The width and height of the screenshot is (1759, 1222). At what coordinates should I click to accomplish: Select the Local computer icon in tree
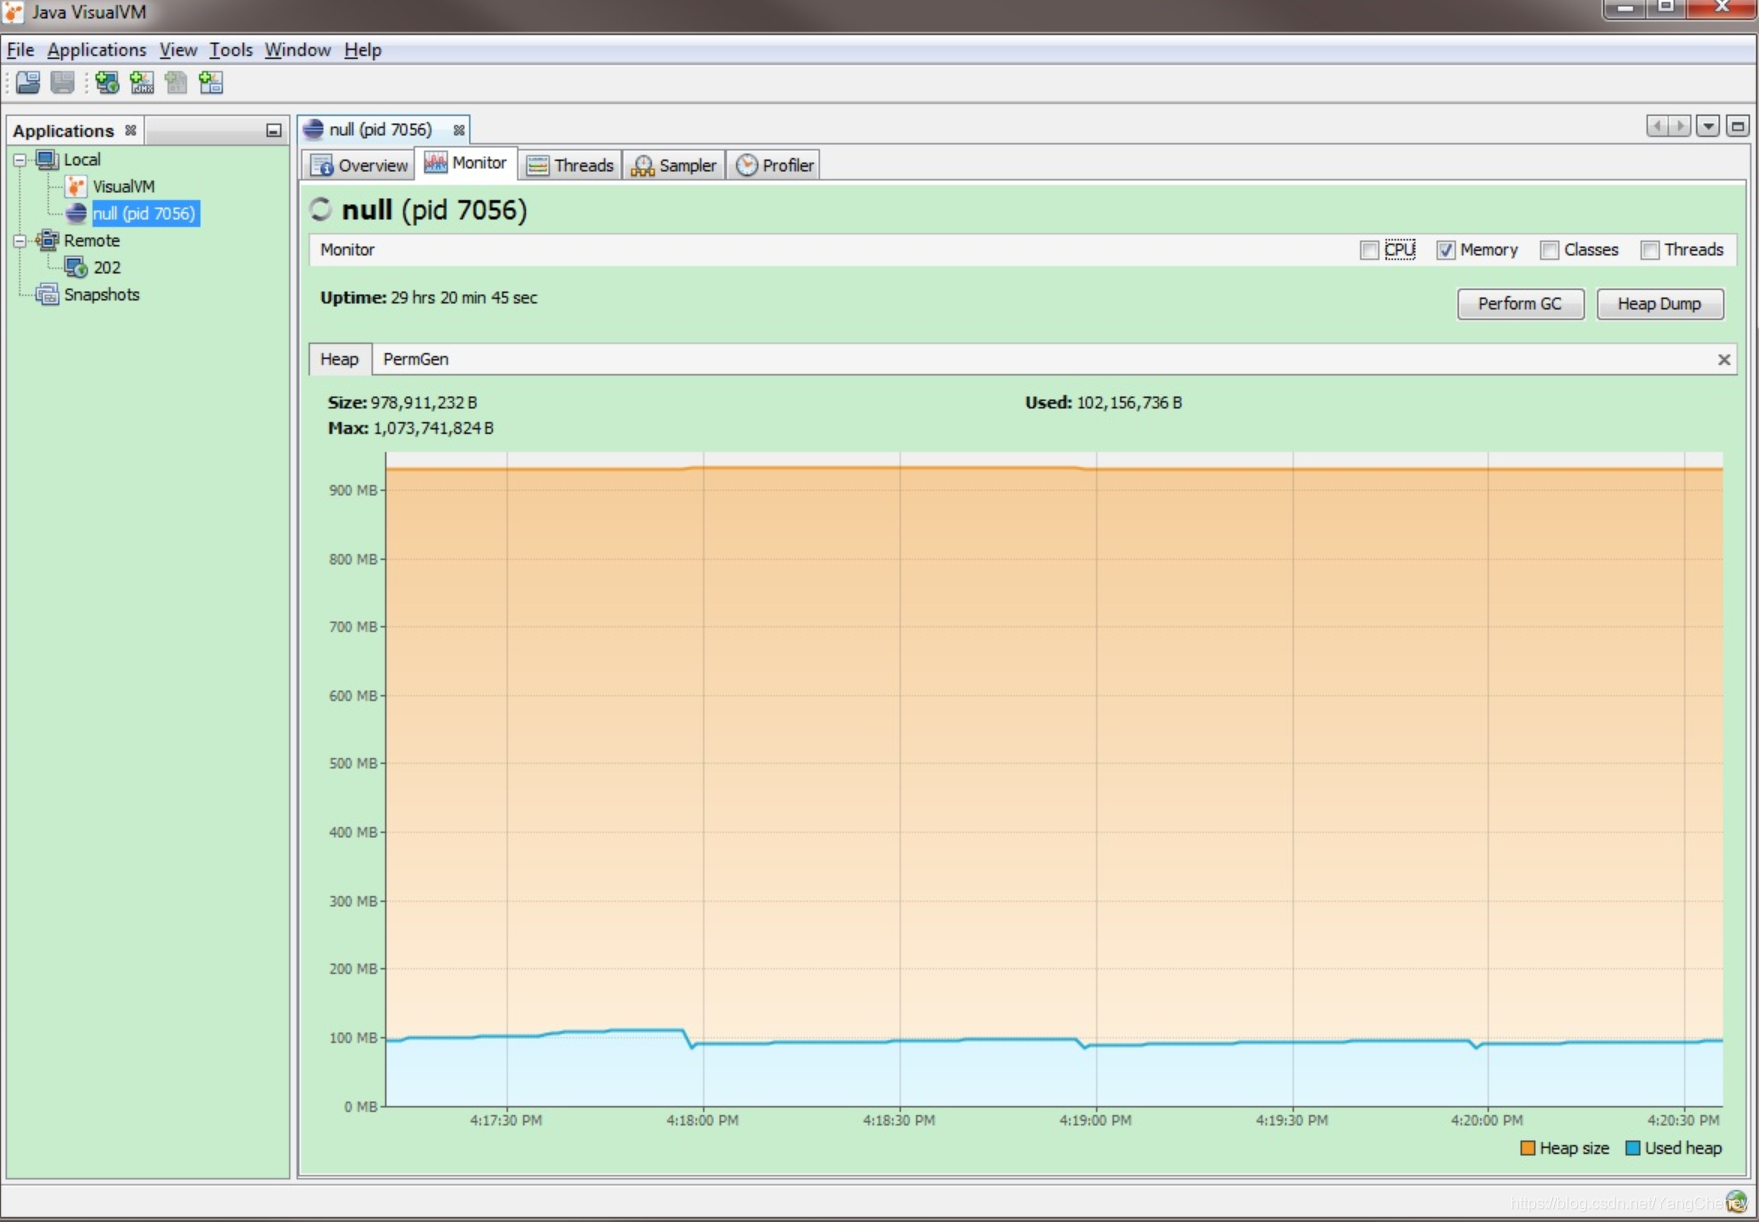[x=47, y=160]
